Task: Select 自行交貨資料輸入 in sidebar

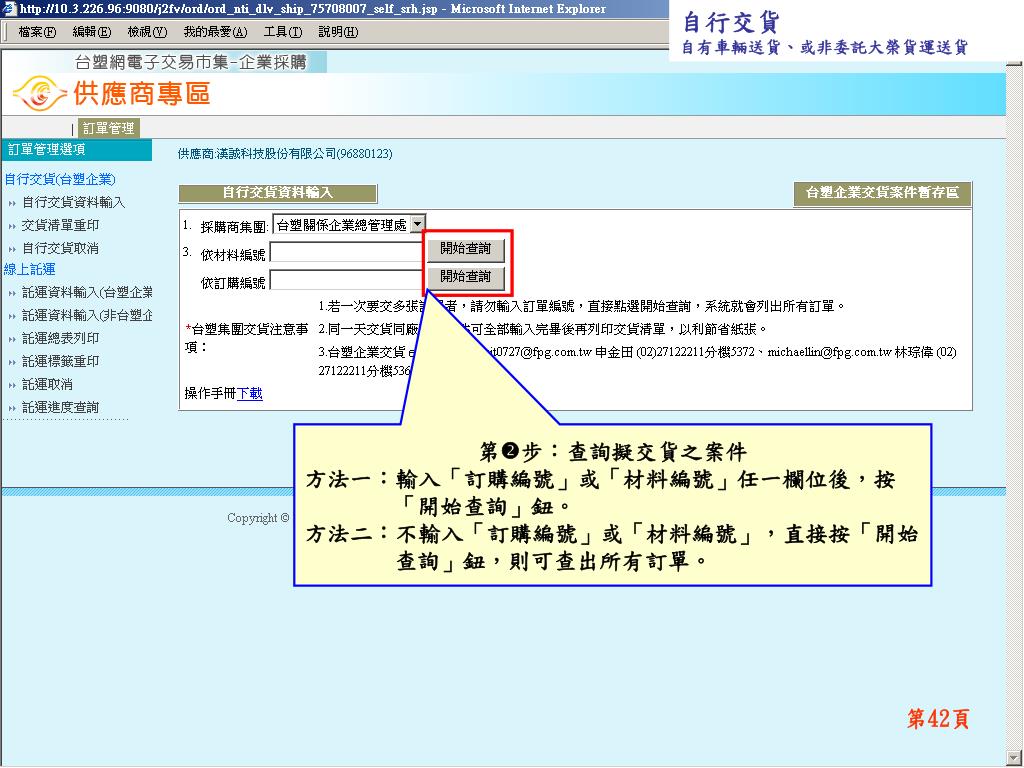Action: 73,202
